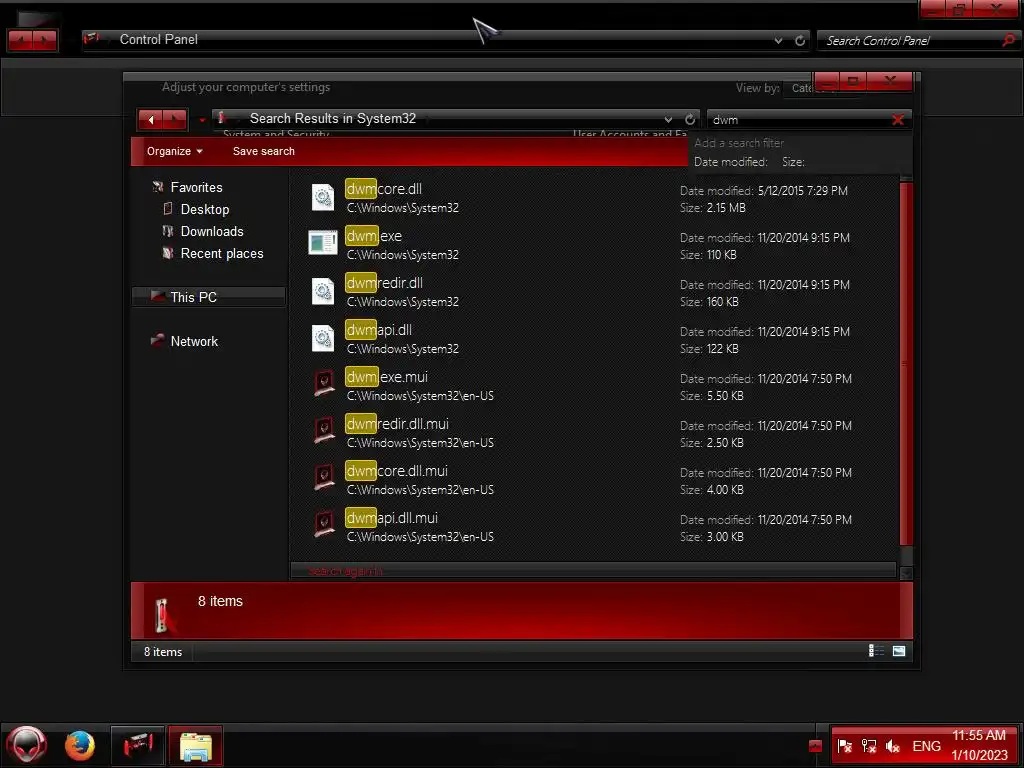
Task: Open the taskbar clock showing 11:55 AM
Action: tap(978, 745)
